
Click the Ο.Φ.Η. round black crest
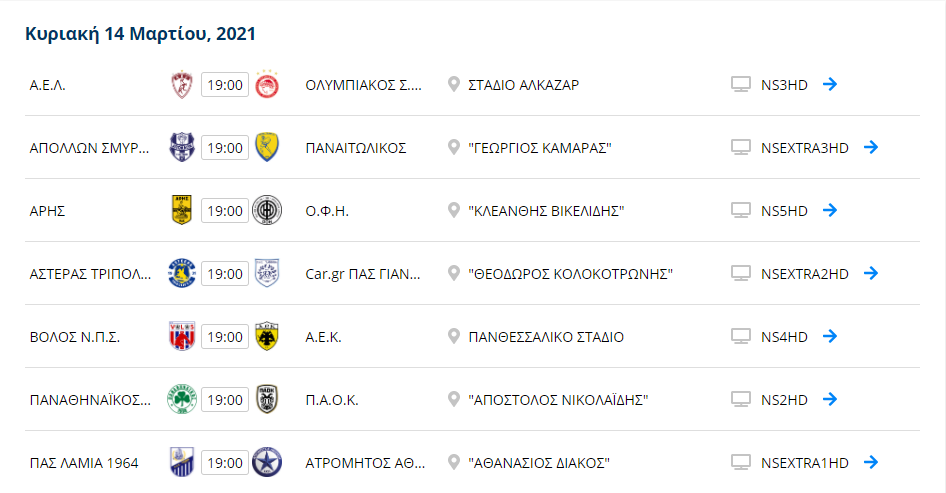(267, 211)
